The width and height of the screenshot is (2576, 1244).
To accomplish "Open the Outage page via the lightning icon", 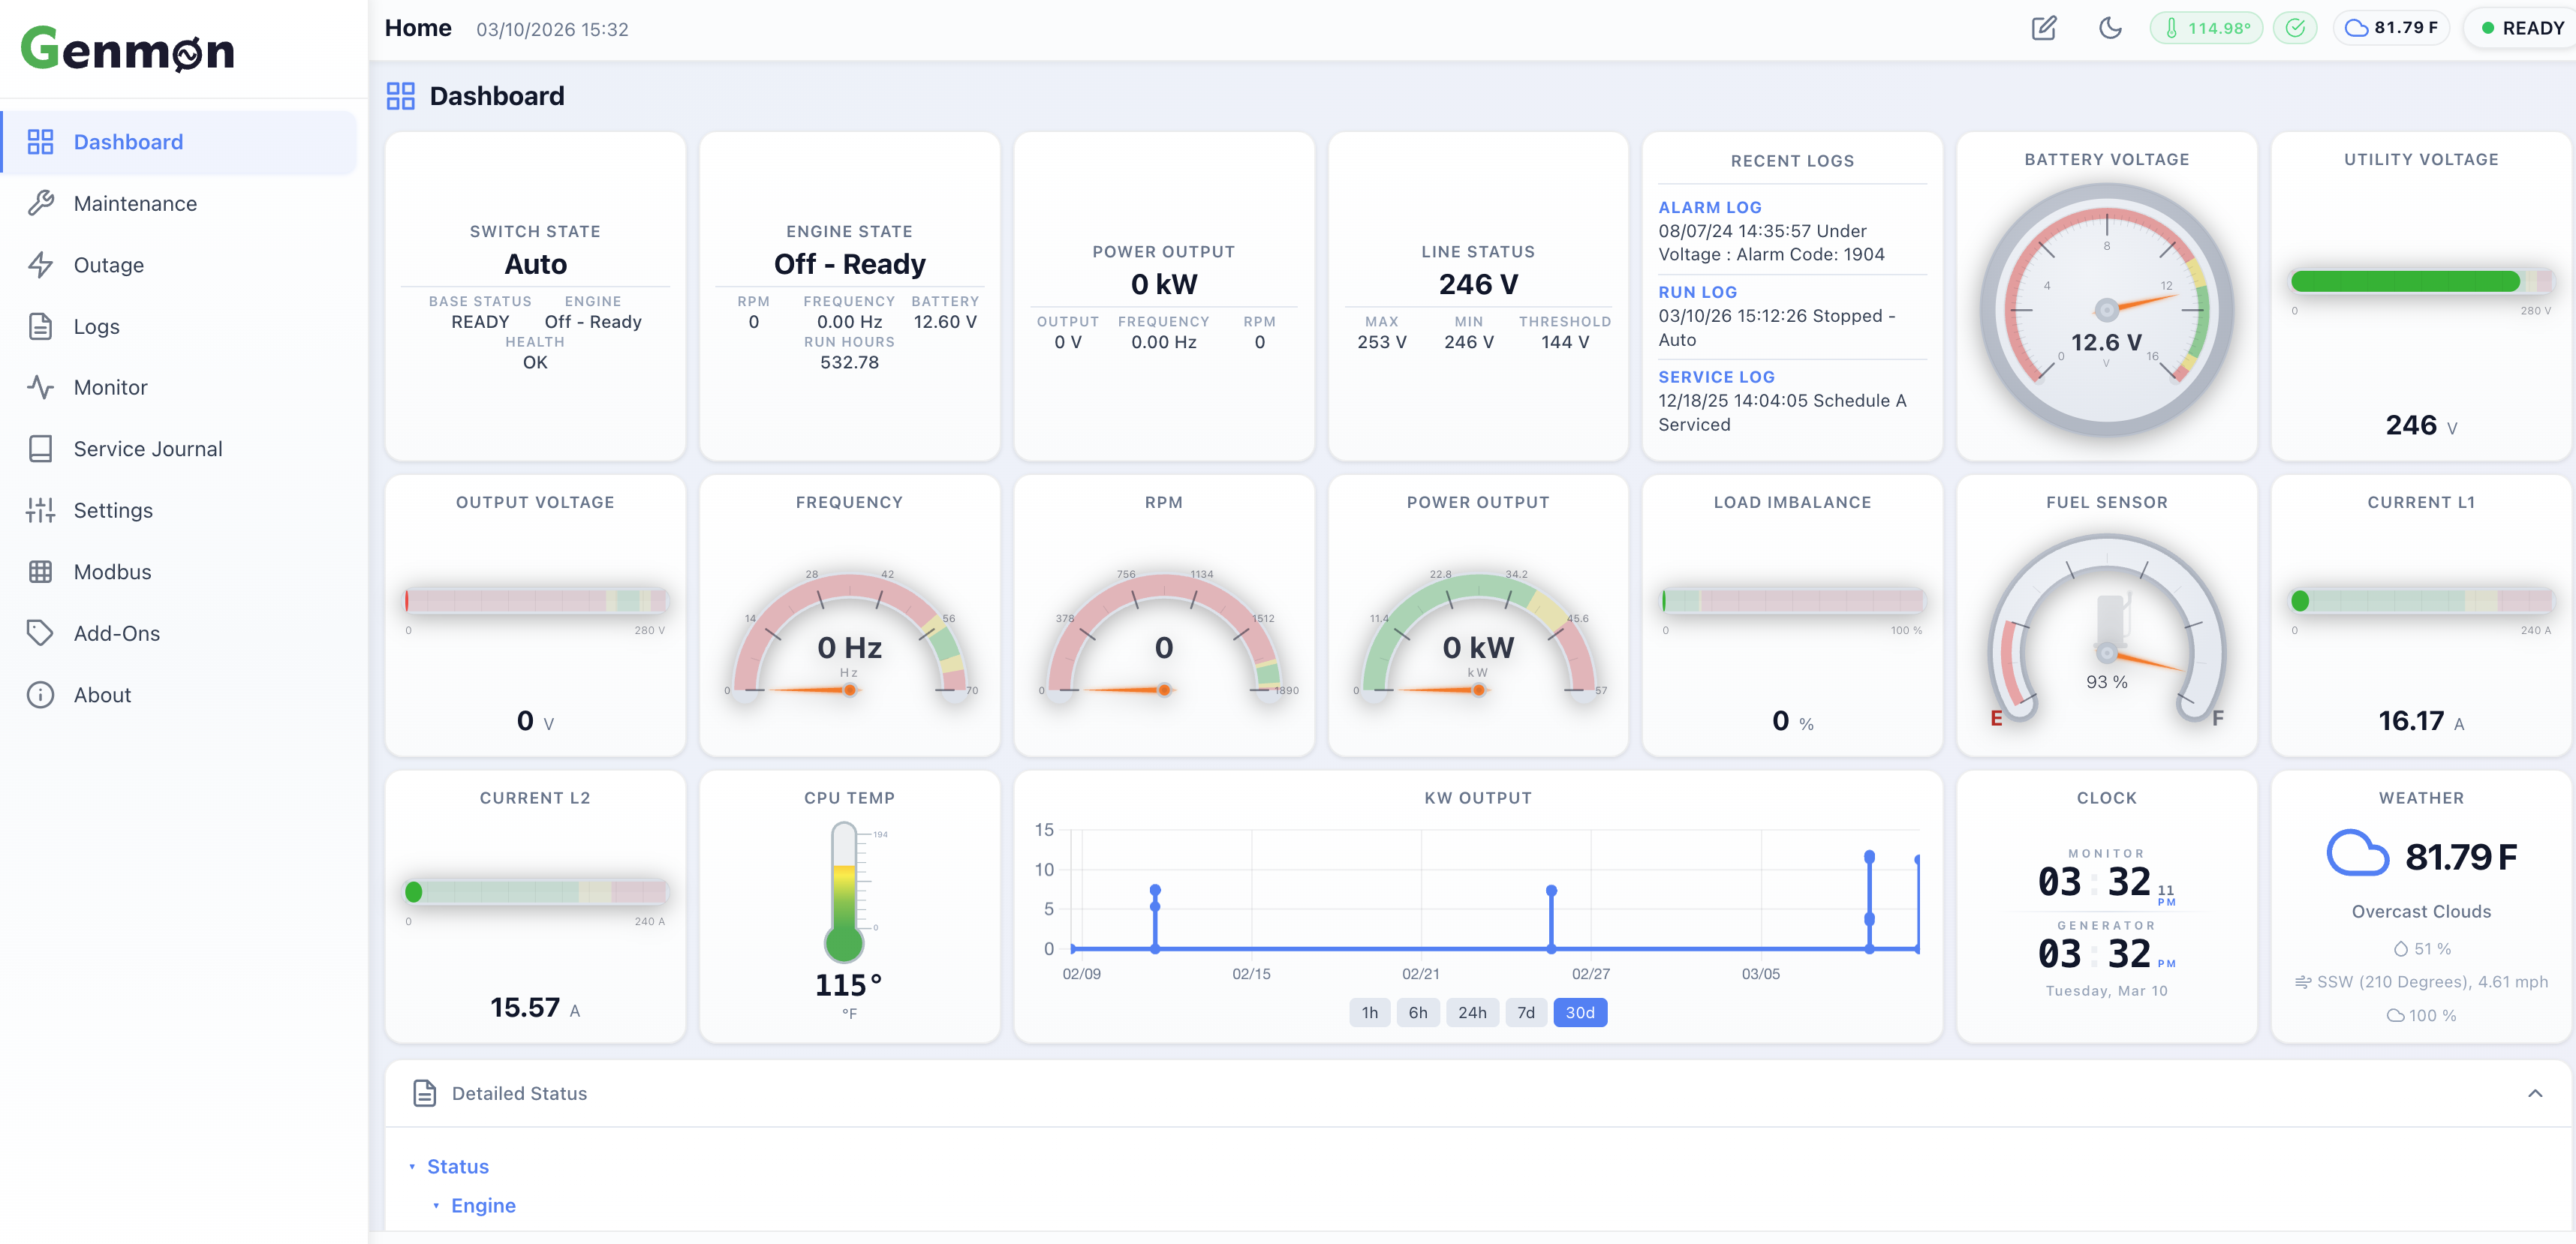I will point(41,265).
